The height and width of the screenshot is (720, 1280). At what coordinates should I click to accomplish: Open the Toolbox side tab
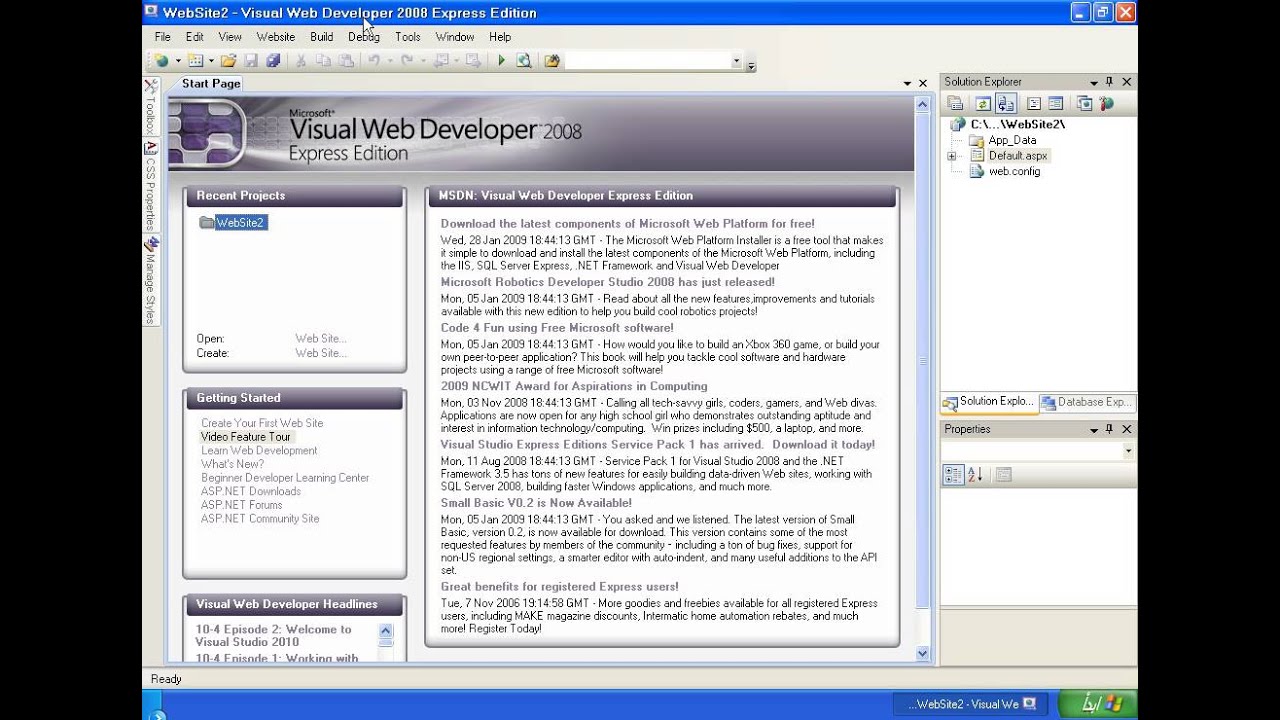(x=151, y=107)
